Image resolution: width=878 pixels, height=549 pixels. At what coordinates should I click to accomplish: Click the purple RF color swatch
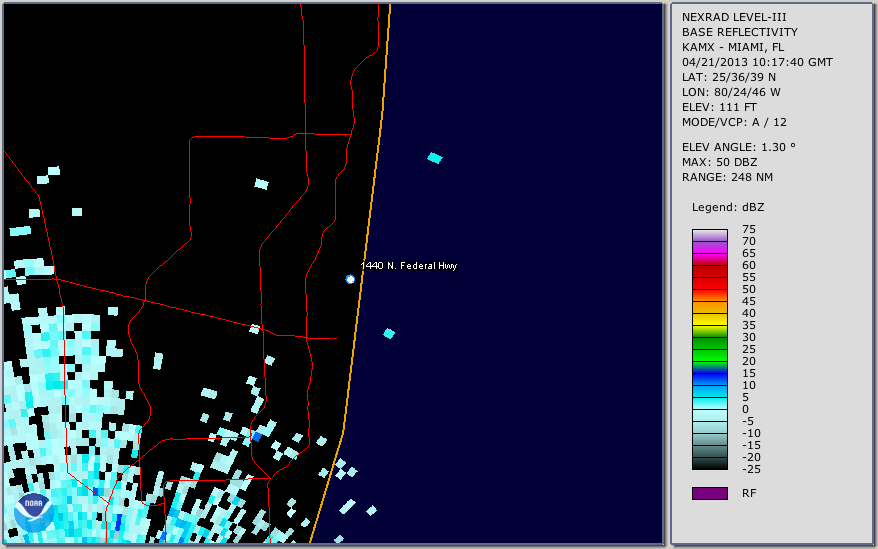709,493
